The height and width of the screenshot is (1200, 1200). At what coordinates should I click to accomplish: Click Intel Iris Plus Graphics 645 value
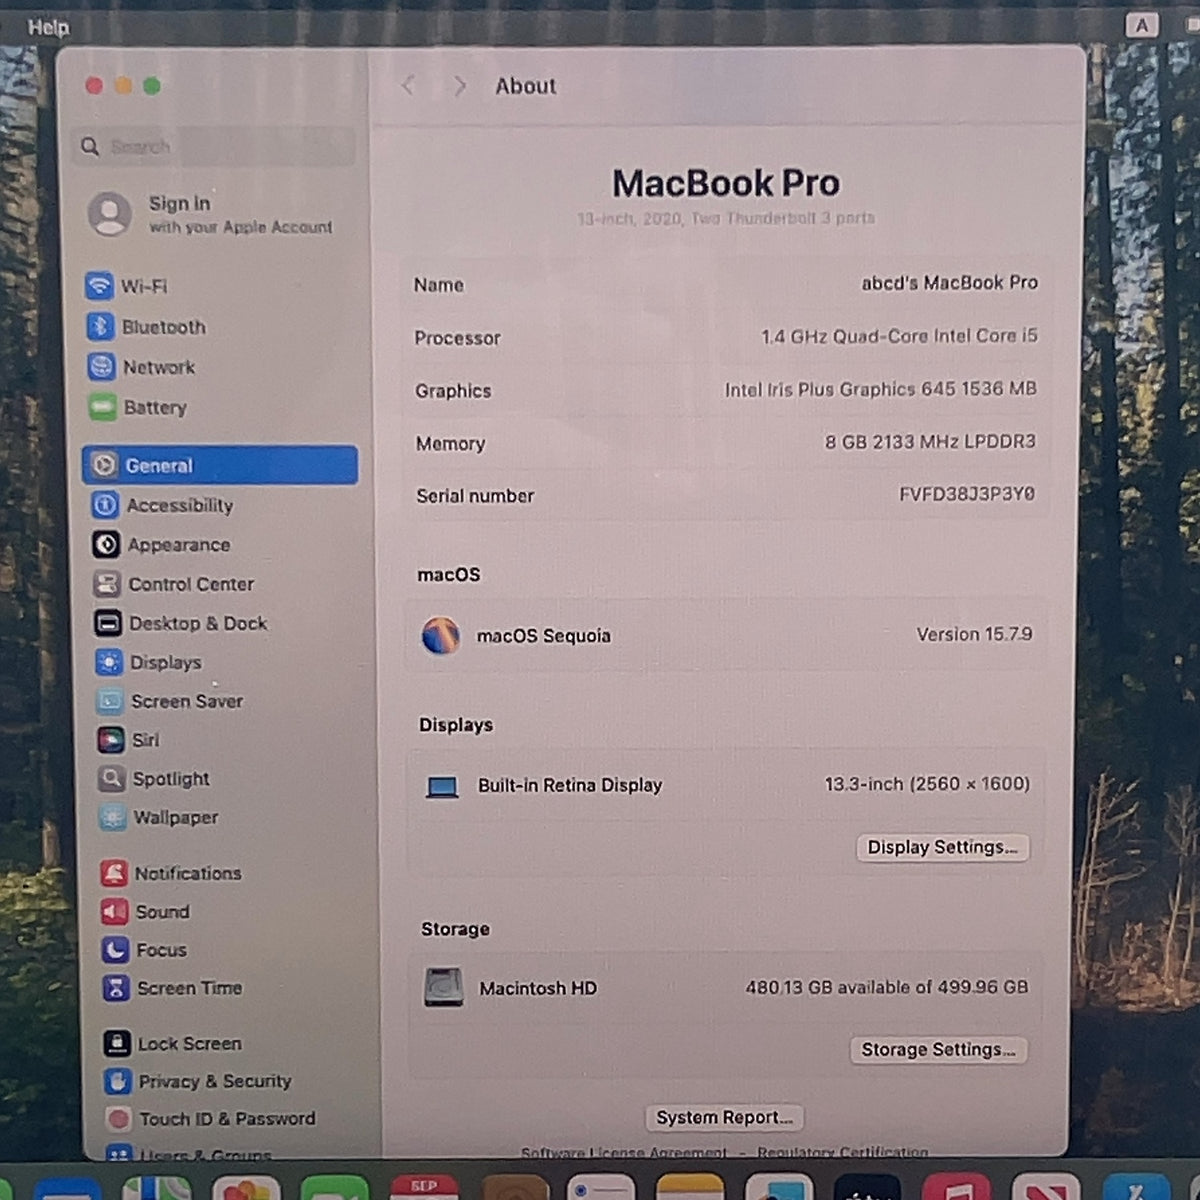point(881,389)
